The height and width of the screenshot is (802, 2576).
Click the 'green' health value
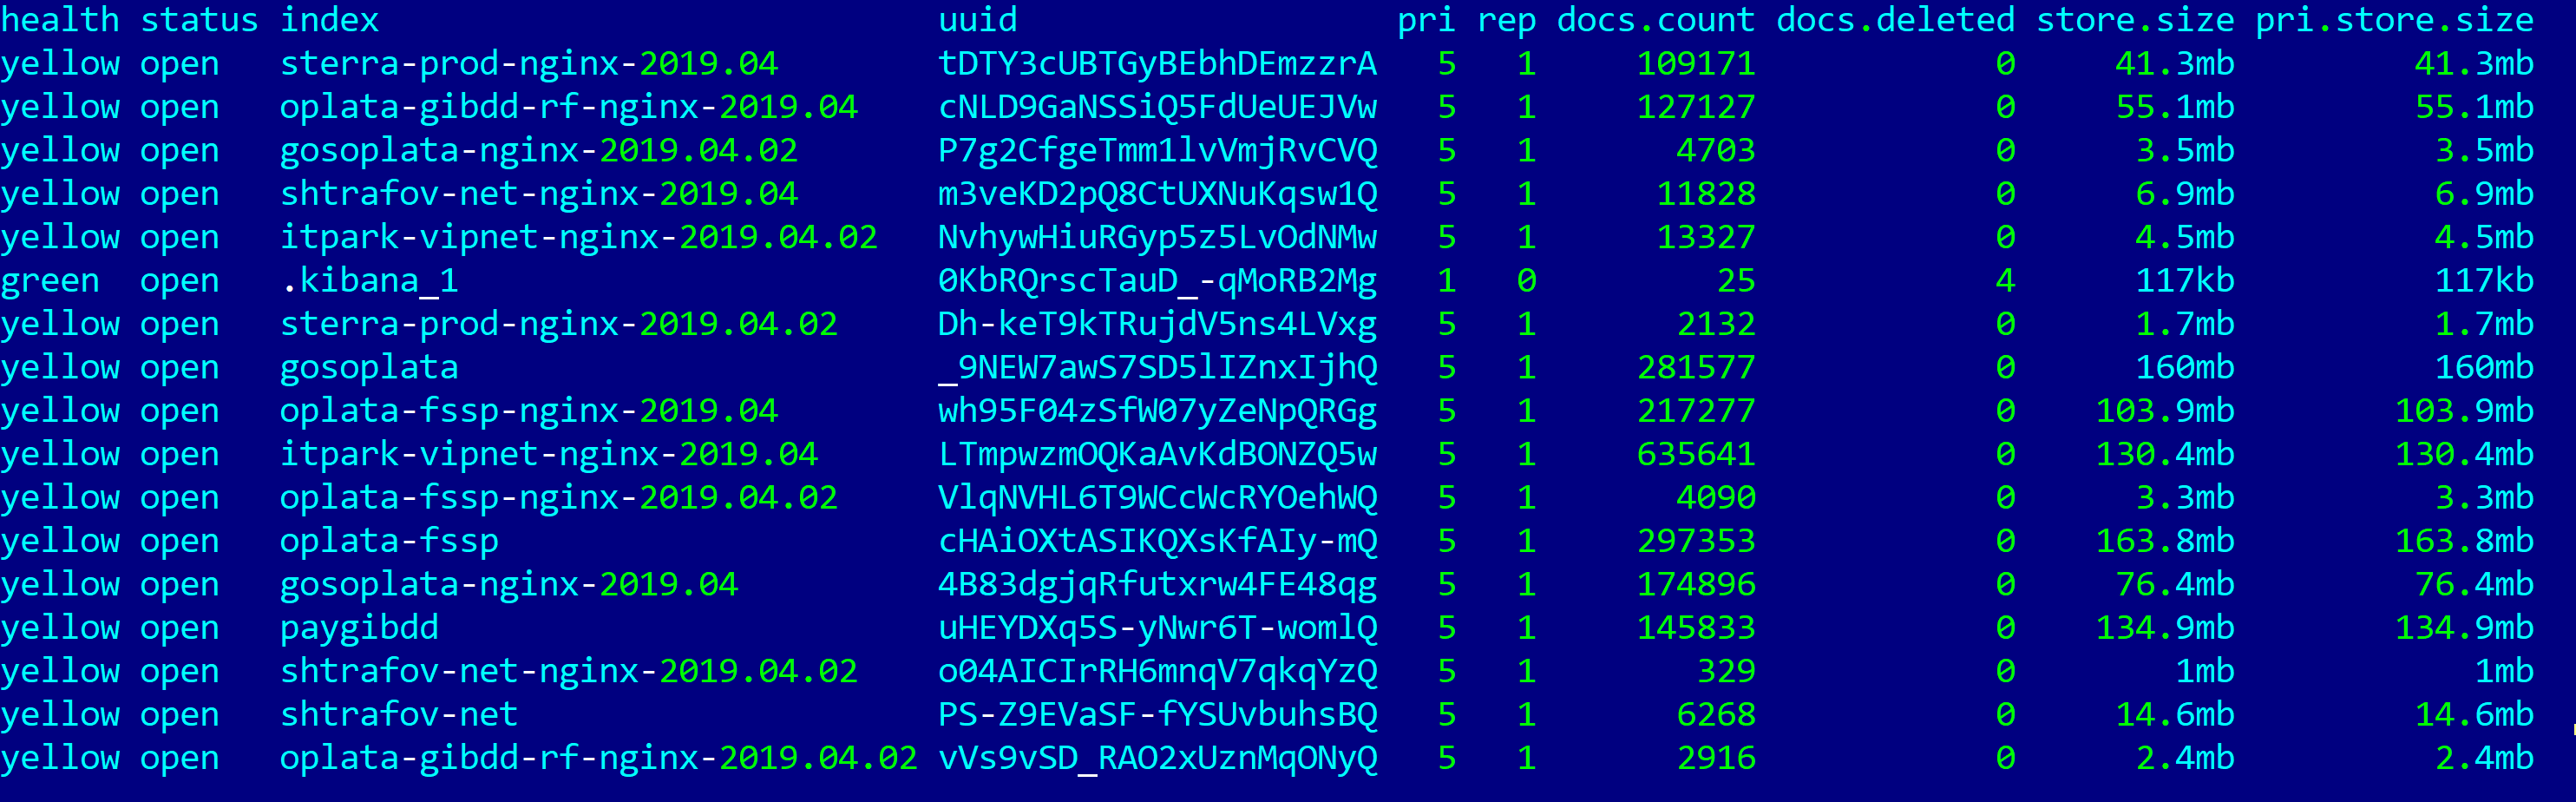(x=50, y=281)
